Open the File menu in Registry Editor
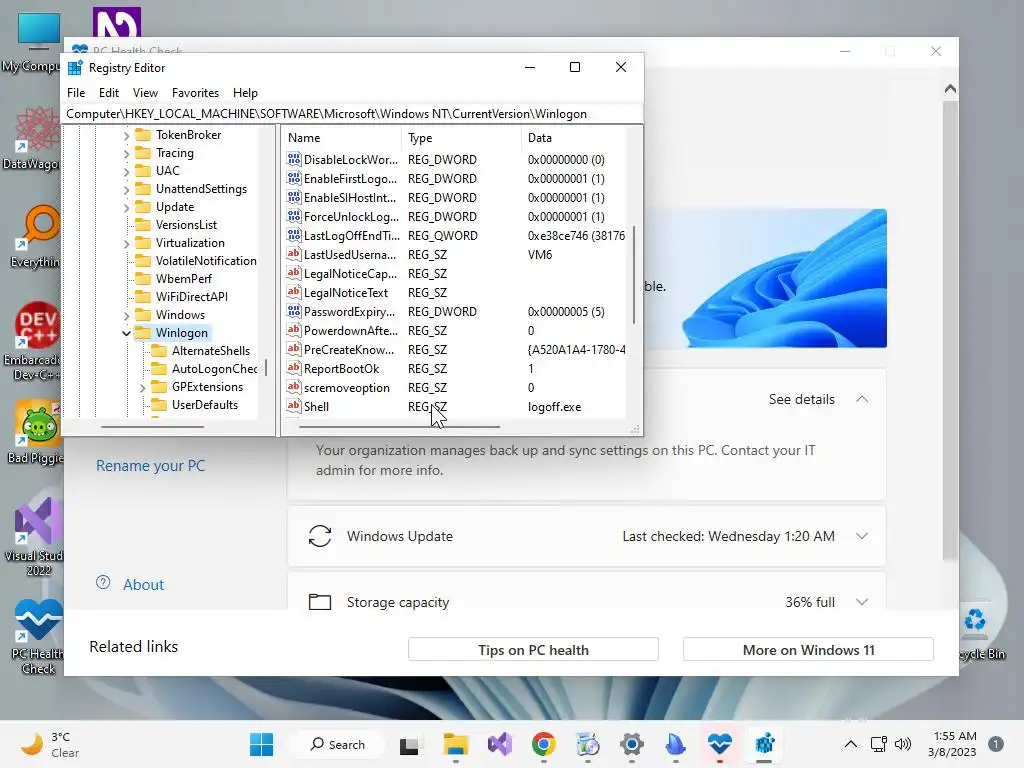 [76, 93]
